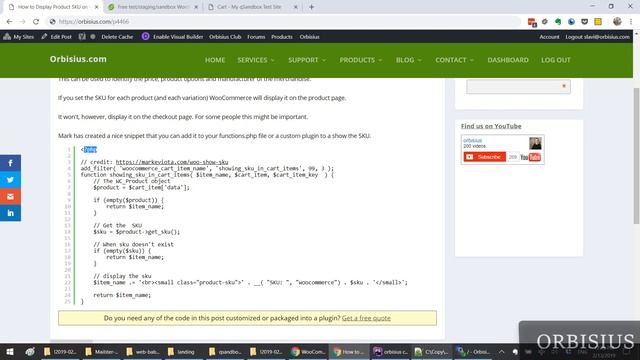640x360 pixels.
Task: Click the page vertical scrollbar
Action: tap(636, 155)
